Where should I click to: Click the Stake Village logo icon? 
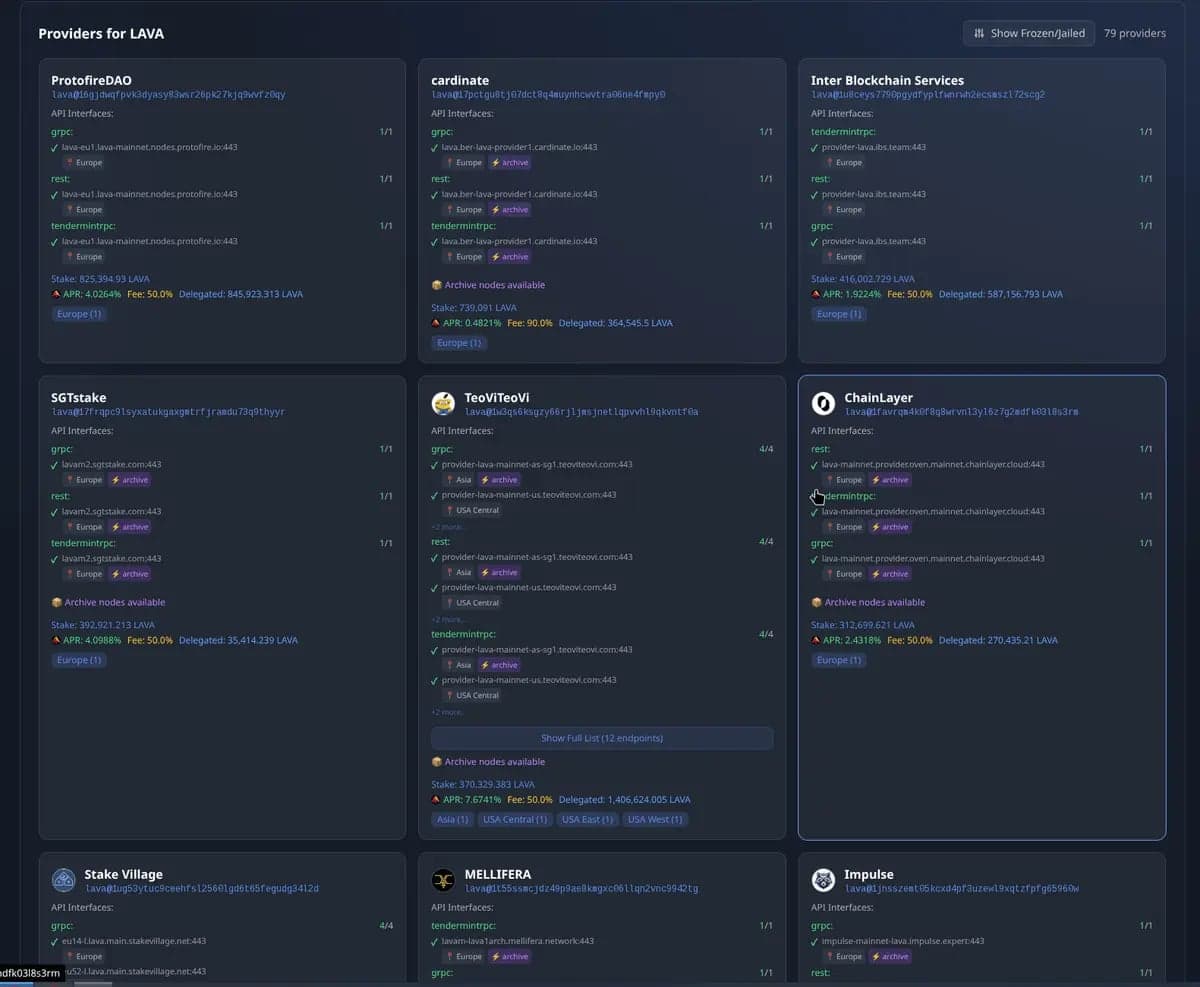click(x=64, y=880)
